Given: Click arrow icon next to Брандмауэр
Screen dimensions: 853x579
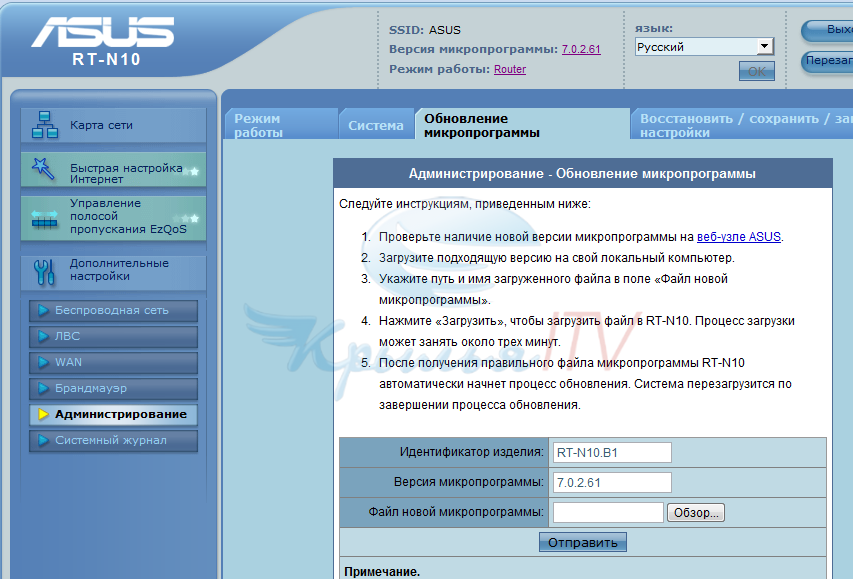Looking at the screenshot, I should 43,389.
